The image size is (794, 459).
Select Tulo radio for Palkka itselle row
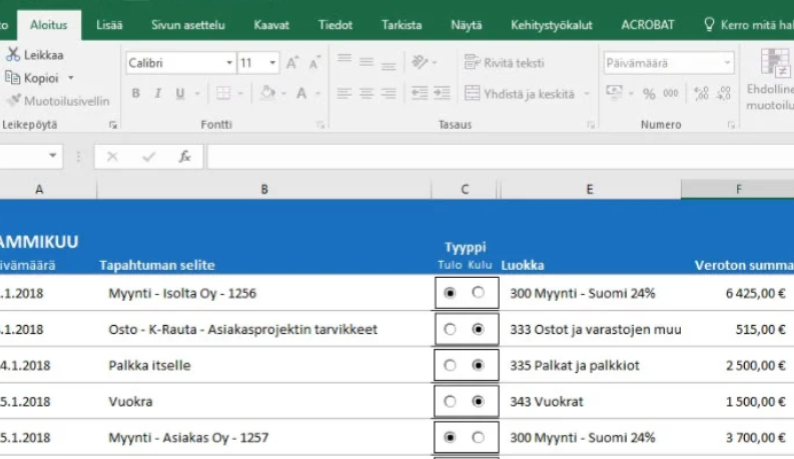pyautogui.click(x=450, y=365)
